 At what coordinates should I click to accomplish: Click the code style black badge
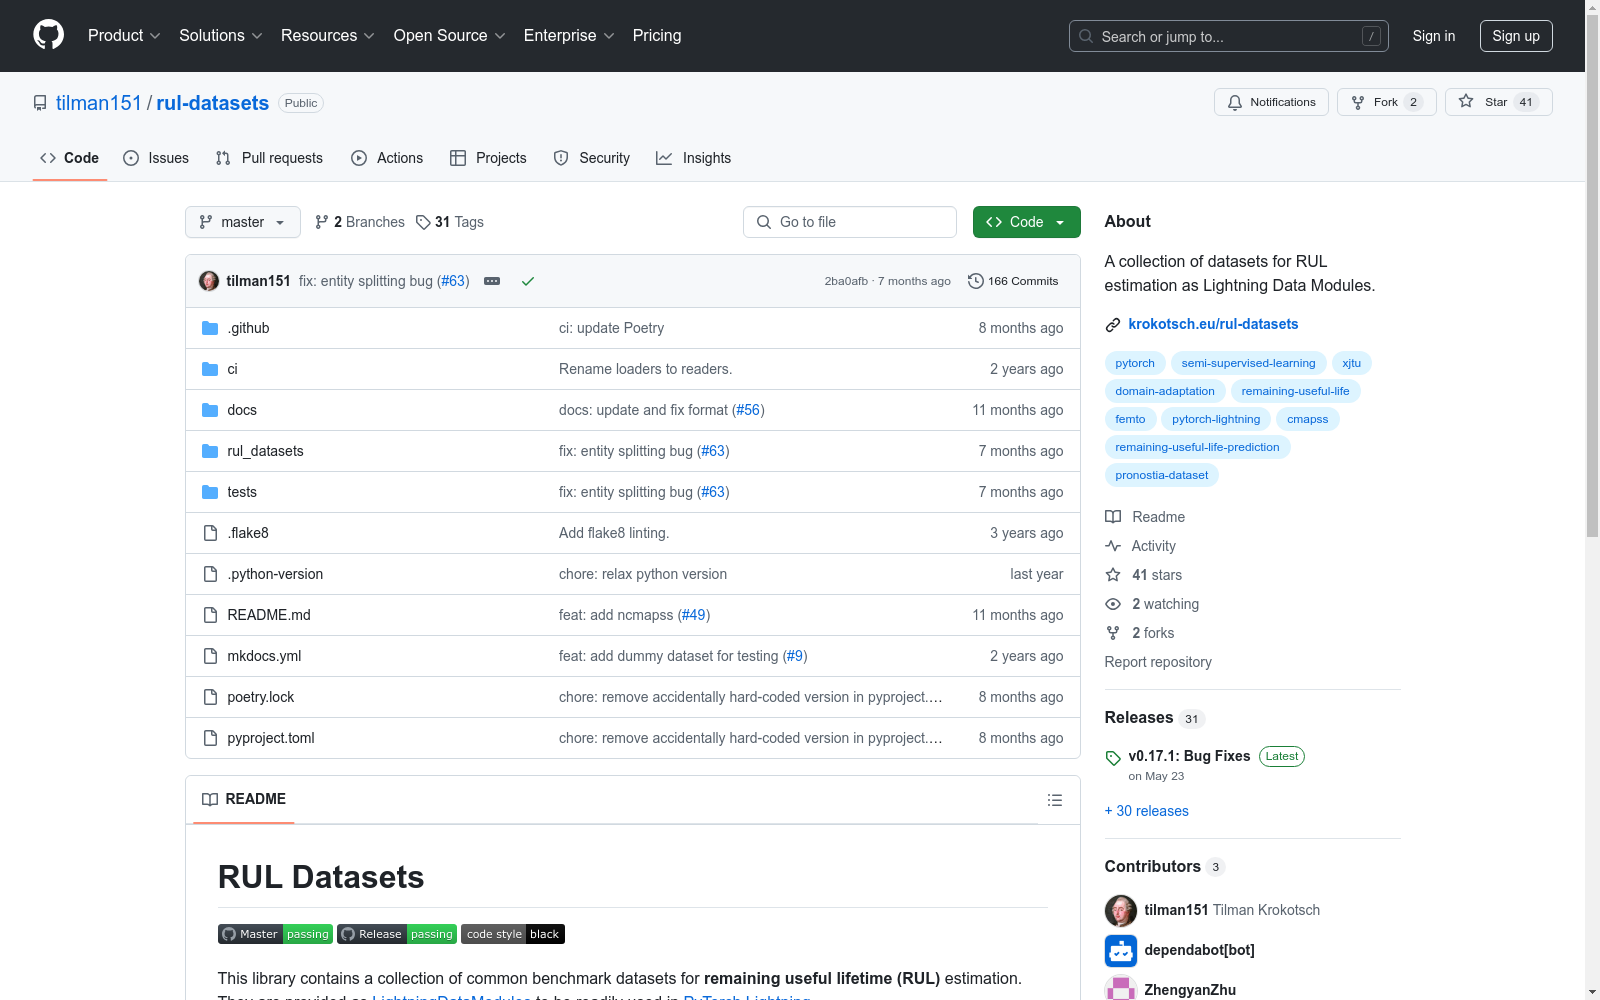click(x=513, y=934)
